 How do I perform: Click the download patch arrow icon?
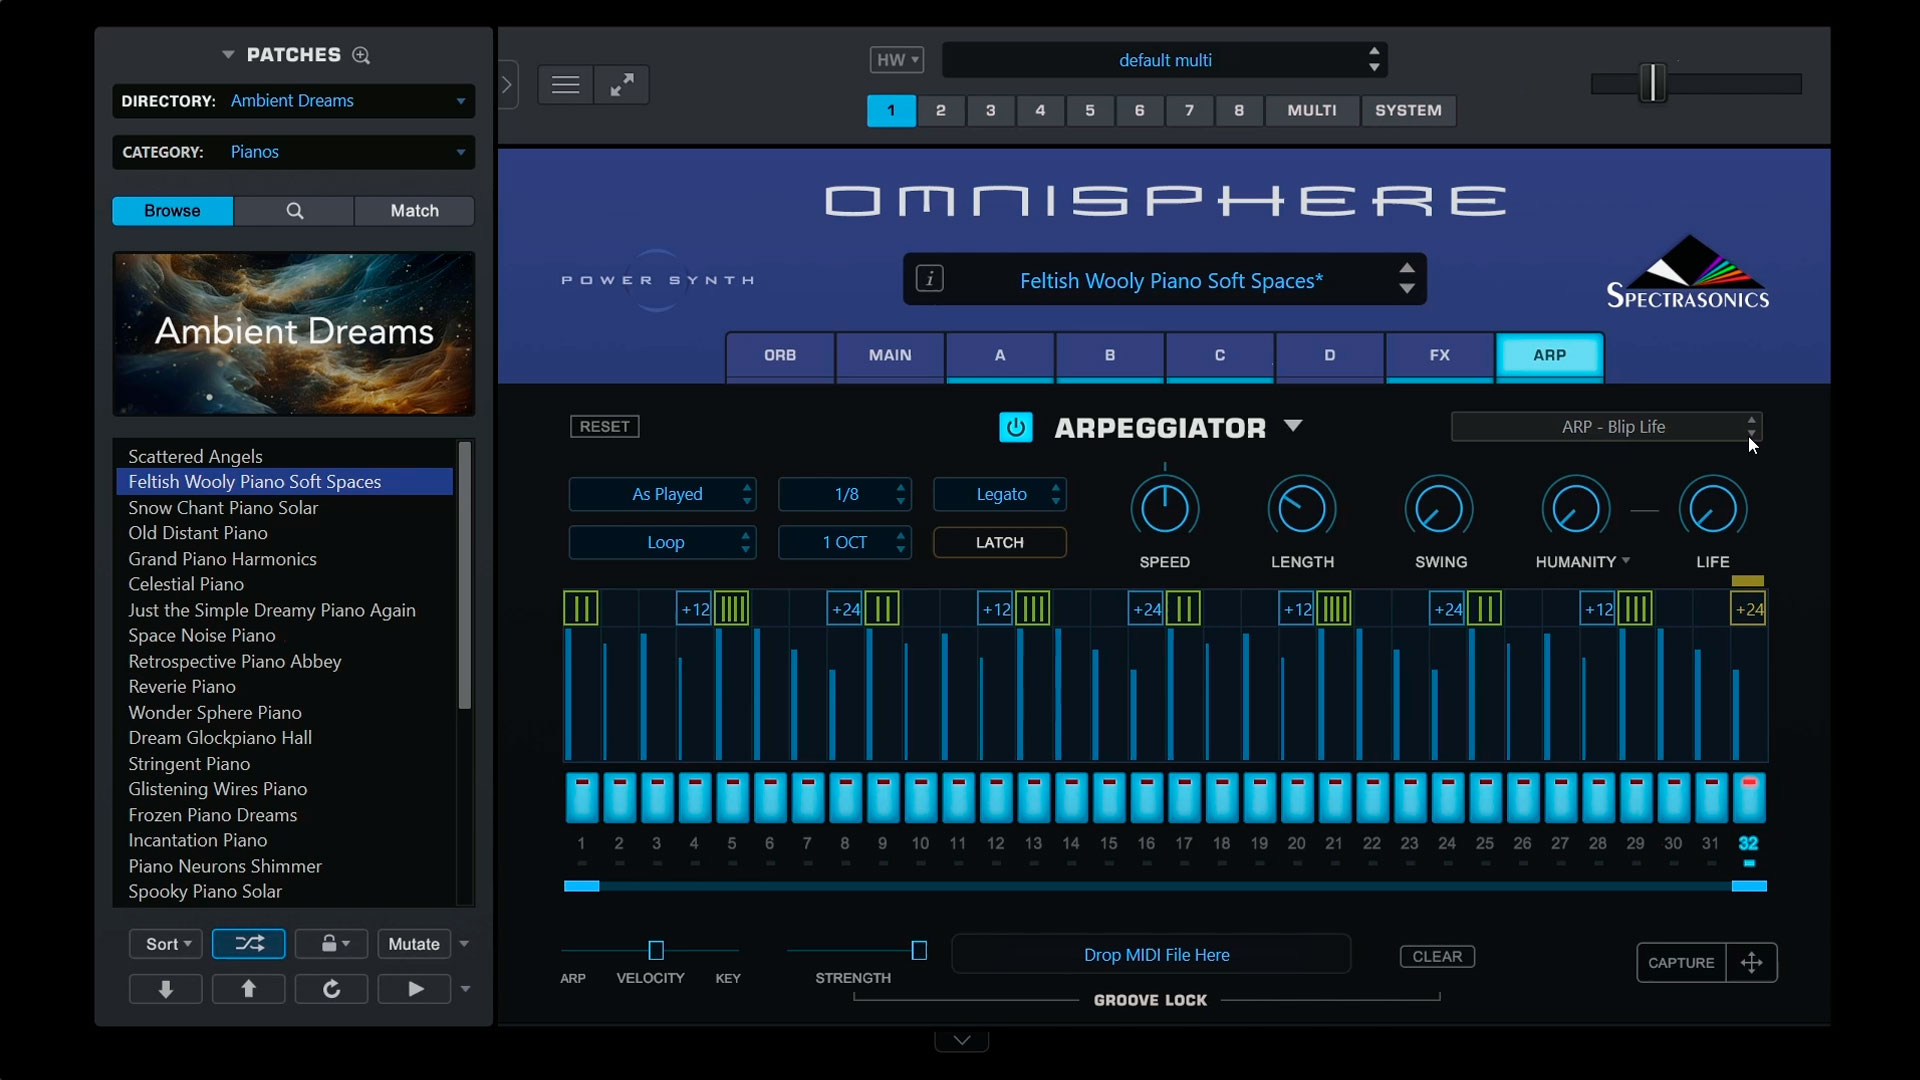click(165, 988)
